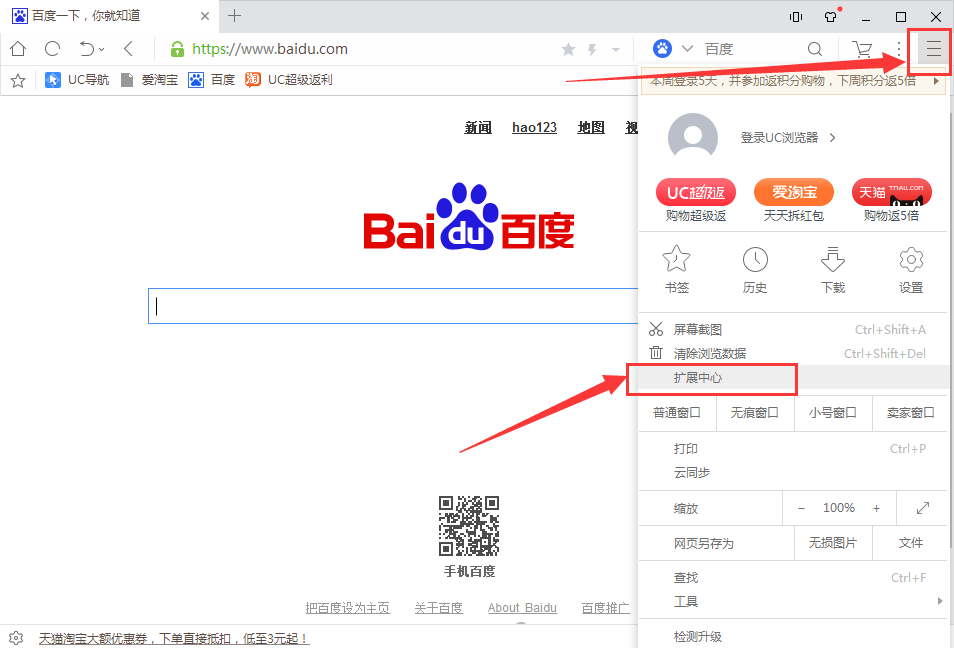Select the 扩展中心 menu entry
Viewport: 954px width, 648px height.
point(712,379)
